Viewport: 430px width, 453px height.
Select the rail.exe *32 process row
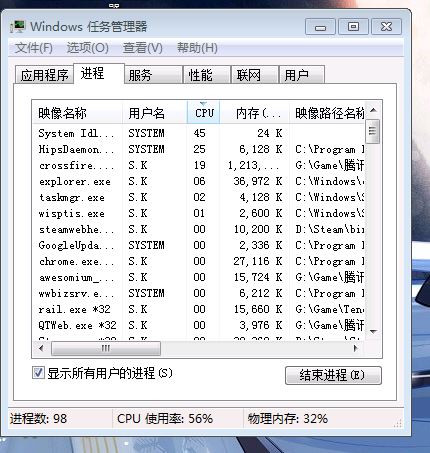pyautogui.click(x=198, y=309)
